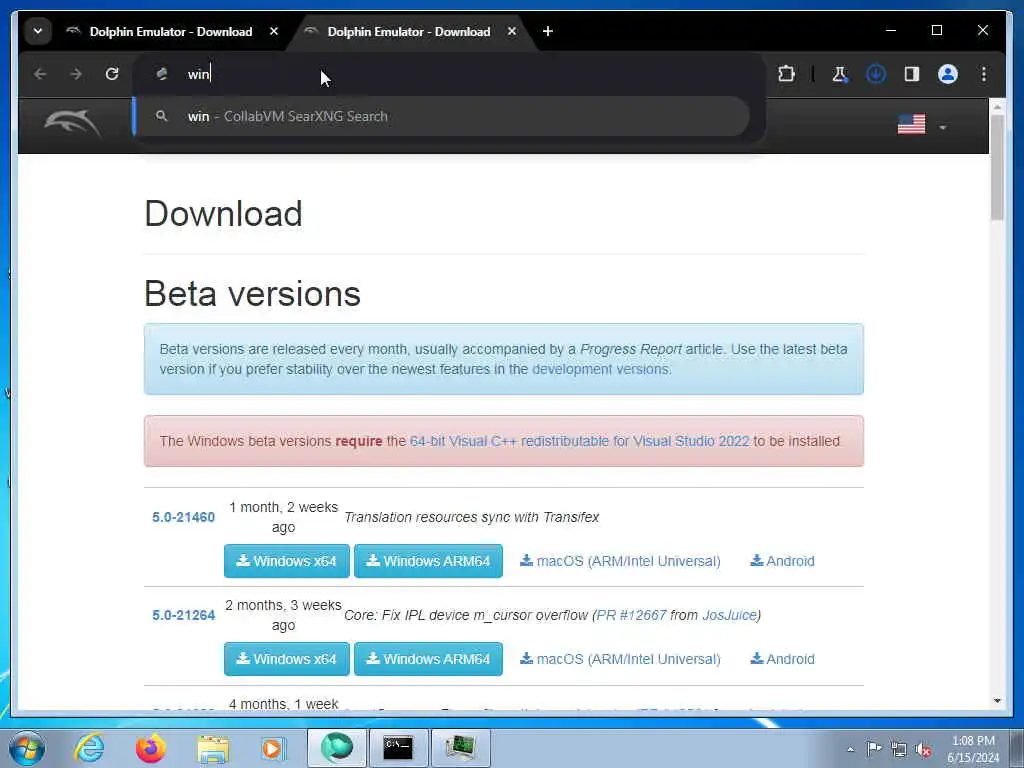Screen dimensions: 1024x768
Task: Click the scrollbar up arrow
Action: (x=997, y=106)
